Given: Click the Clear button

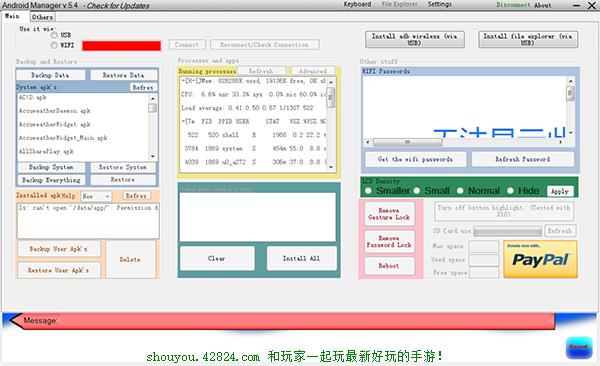Looking at the screenshot, I should pyautogui.click(x=217, y=258).
